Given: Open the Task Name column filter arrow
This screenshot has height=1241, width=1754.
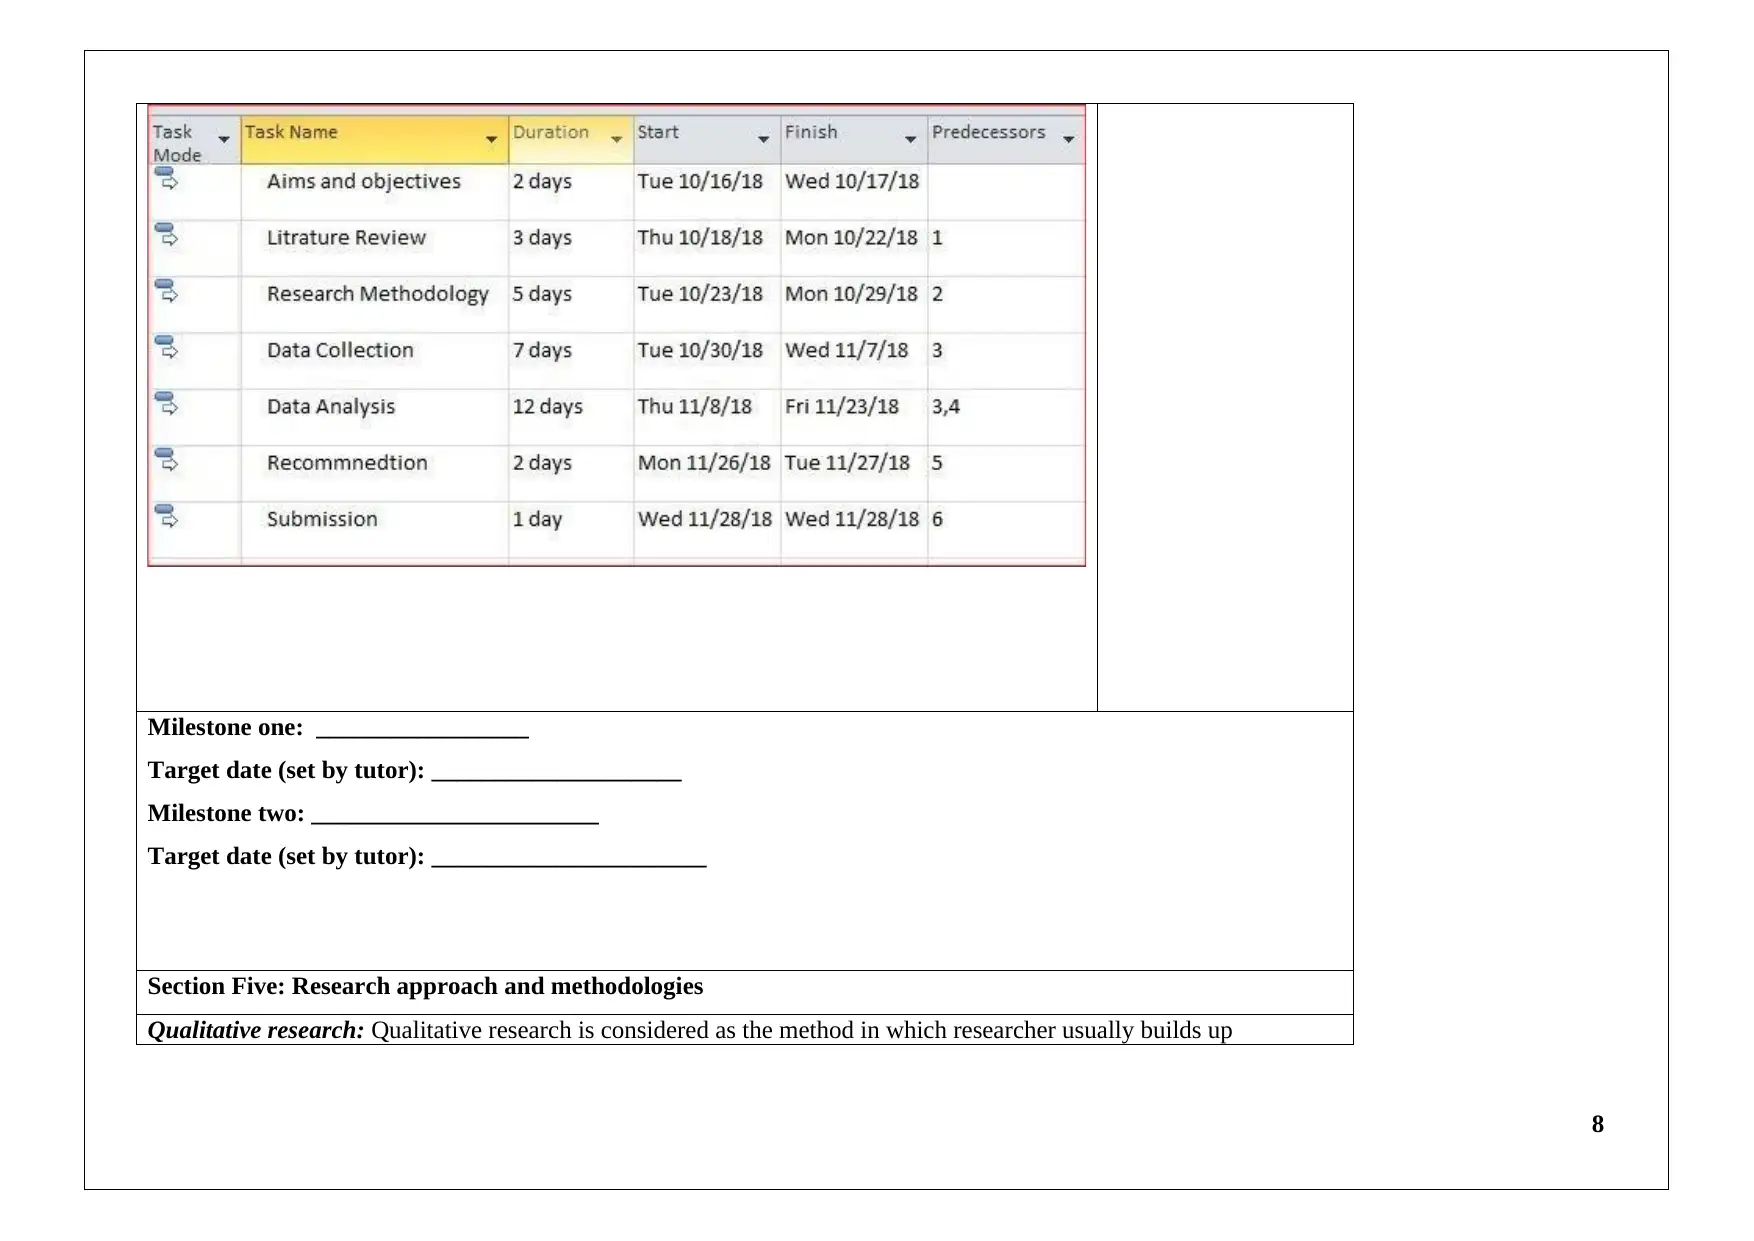Looking at the screenshot, I should pos(491,139).
